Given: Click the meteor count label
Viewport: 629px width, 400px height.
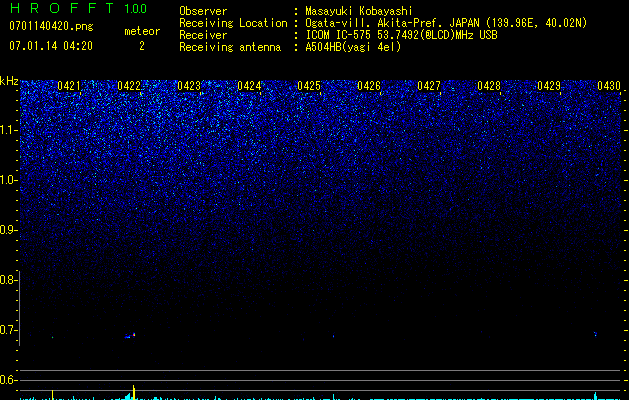Looking at the screenshot, I should 142,31.
